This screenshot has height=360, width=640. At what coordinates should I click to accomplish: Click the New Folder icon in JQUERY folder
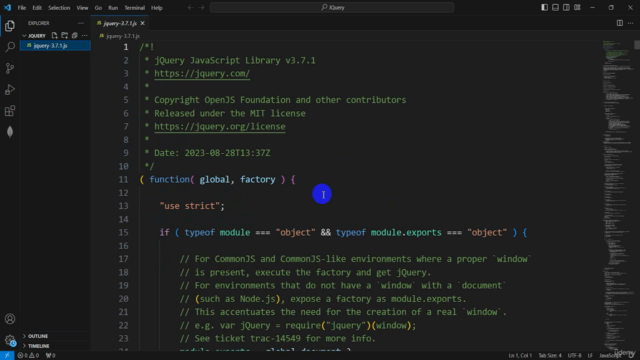click(64, 36)
